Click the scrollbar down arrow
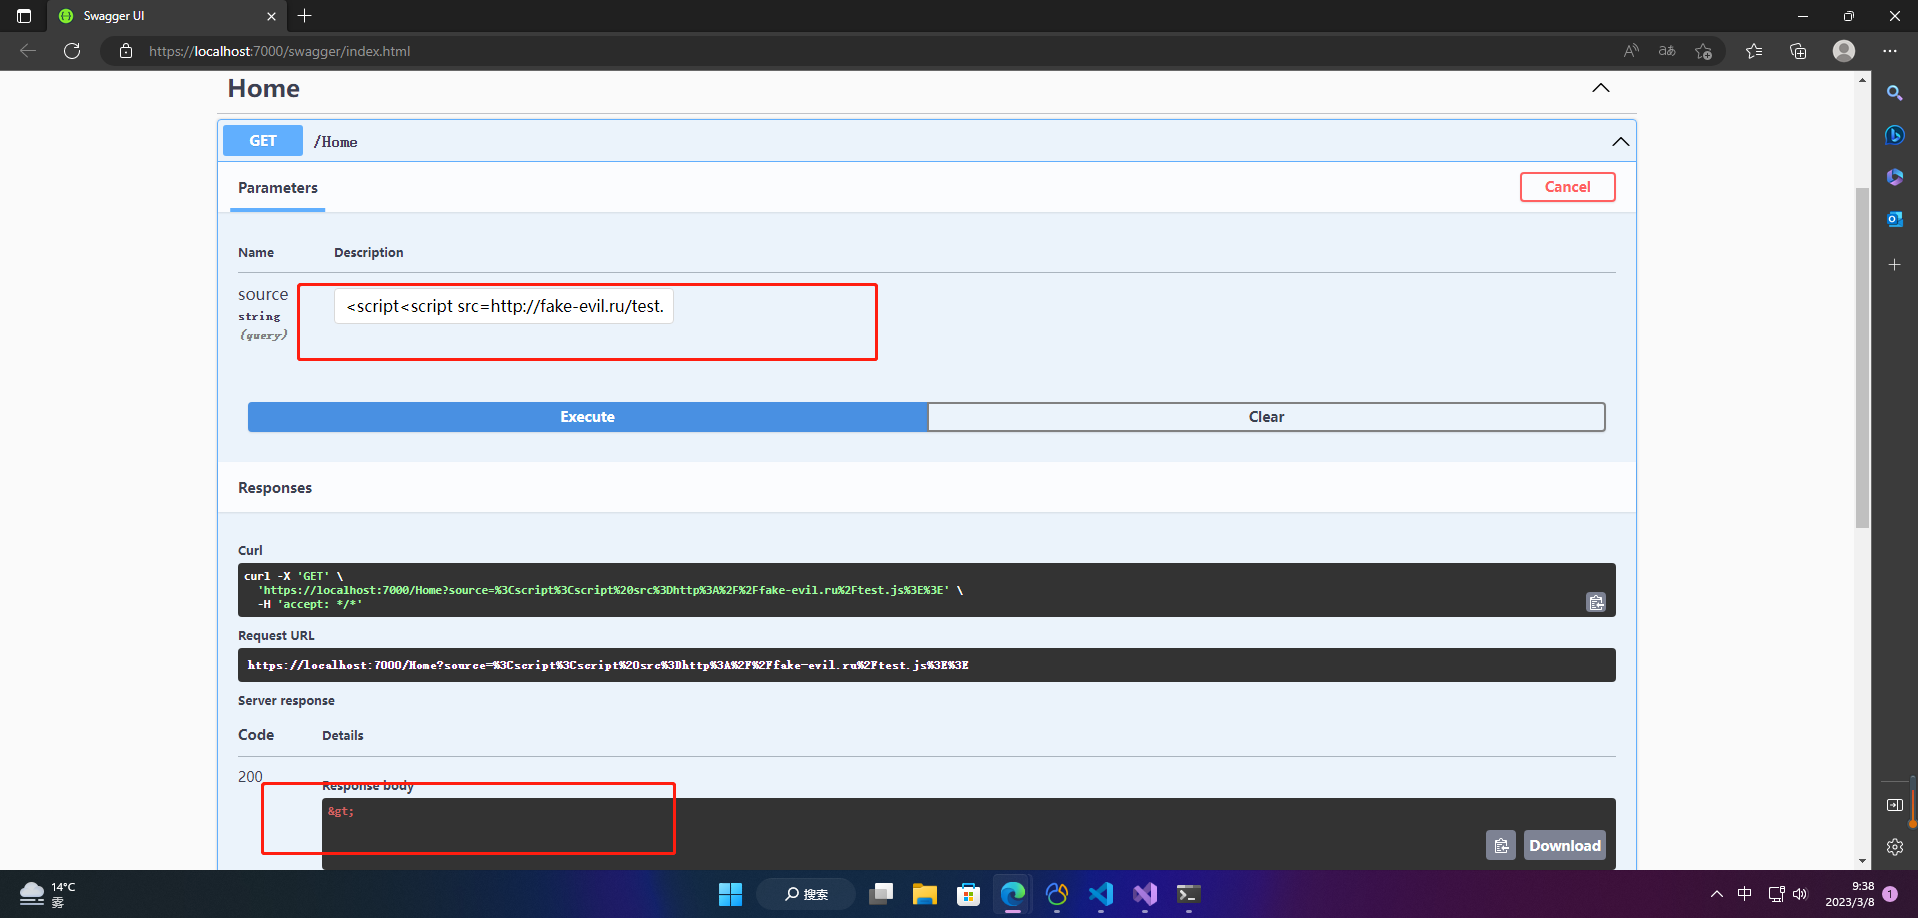1918x918 pixels. tap(1862, 861)
